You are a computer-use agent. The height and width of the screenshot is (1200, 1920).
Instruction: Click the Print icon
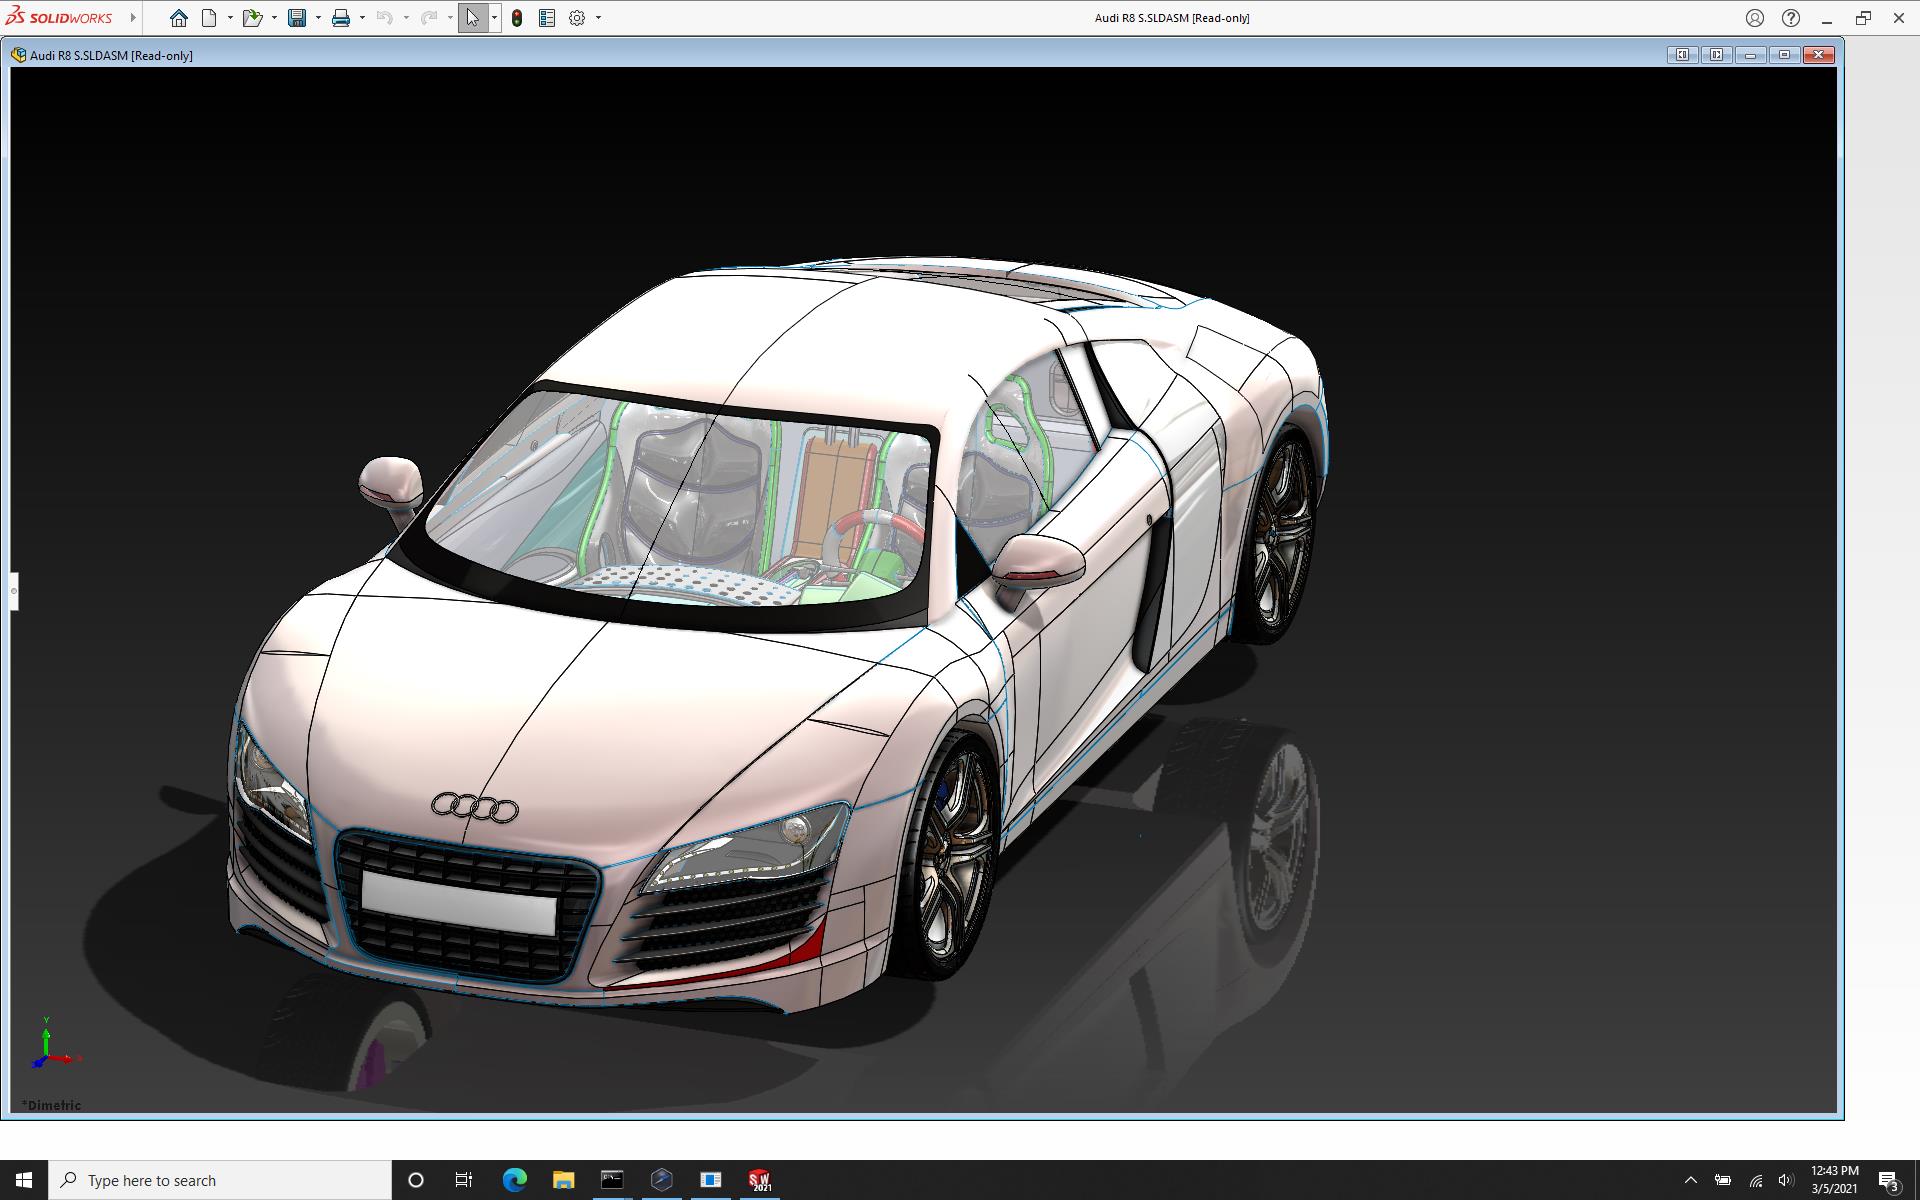tap(341, 18)
